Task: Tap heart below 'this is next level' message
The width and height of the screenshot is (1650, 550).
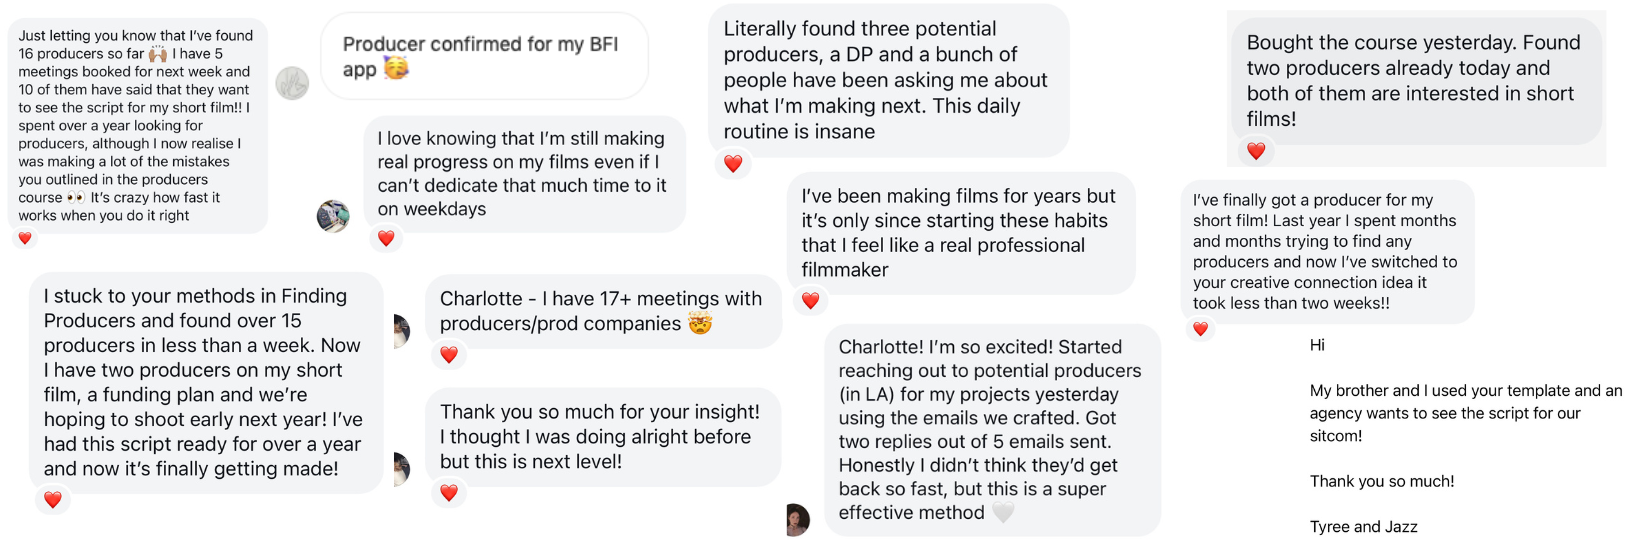Action: pyautogui.click(x=449, y=492)
